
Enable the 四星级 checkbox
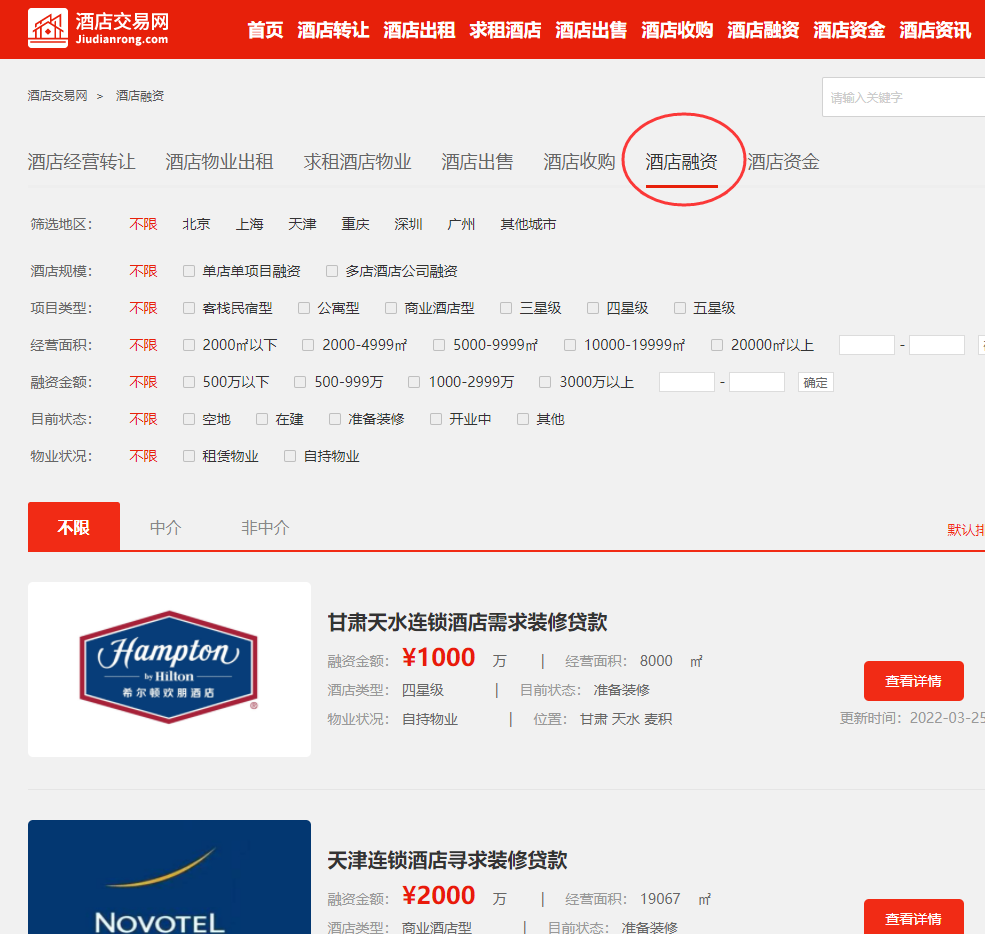[x=592, y=308]
